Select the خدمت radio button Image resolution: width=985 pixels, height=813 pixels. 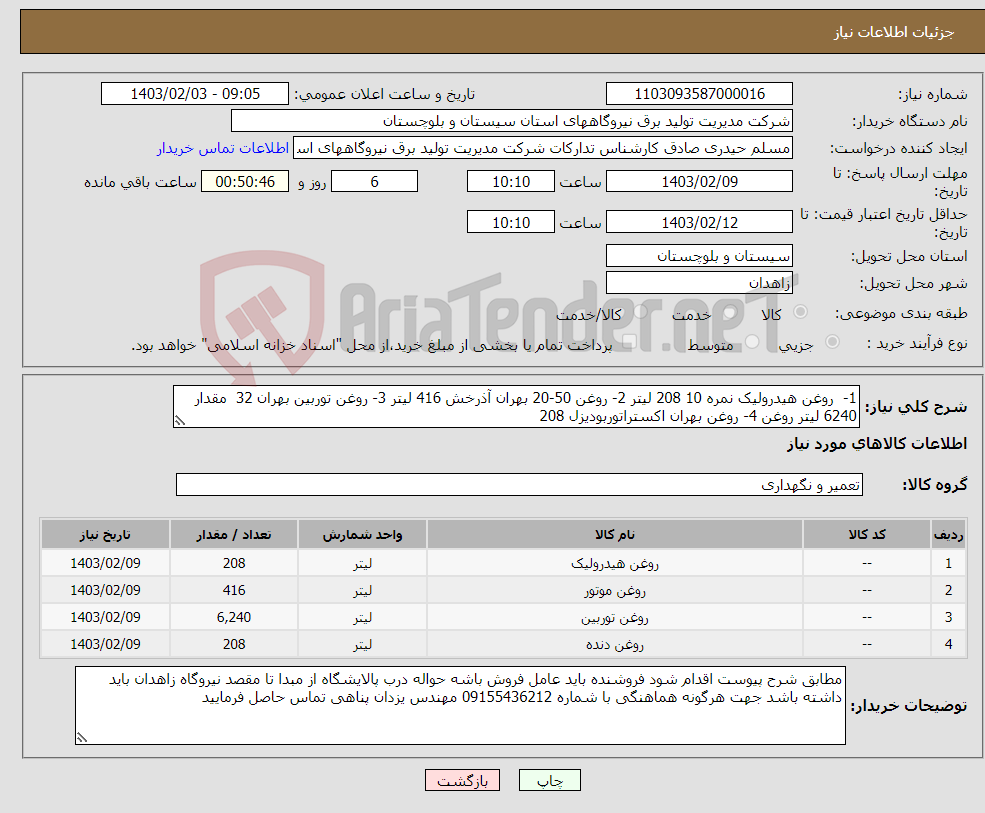click(729, 312)
